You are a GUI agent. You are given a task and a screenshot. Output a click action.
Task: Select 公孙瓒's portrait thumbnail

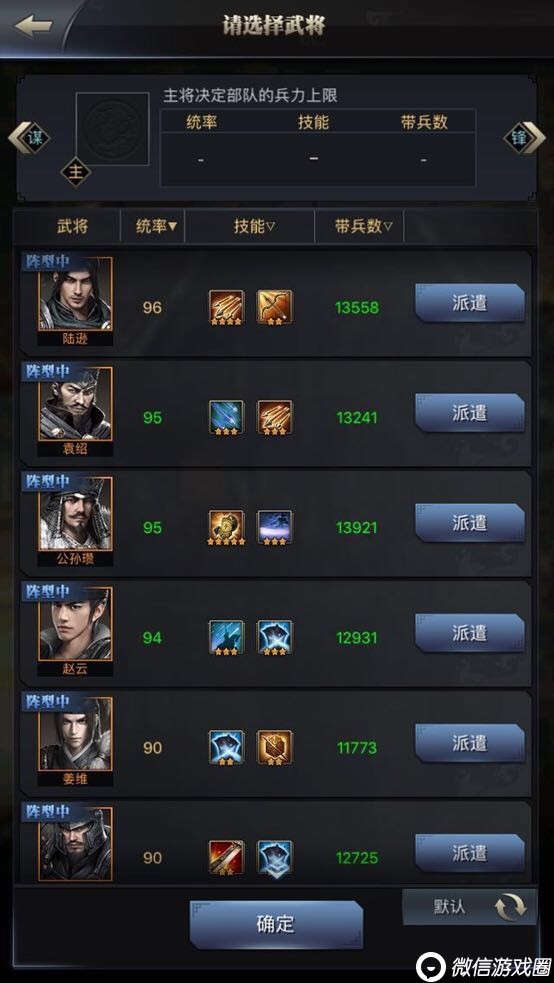coord(75,514)
